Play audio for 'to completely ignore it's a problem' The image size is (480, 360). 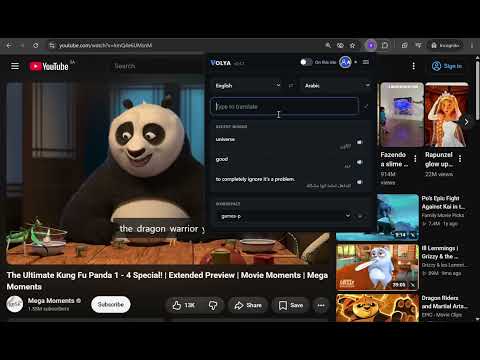pos(359,182)
